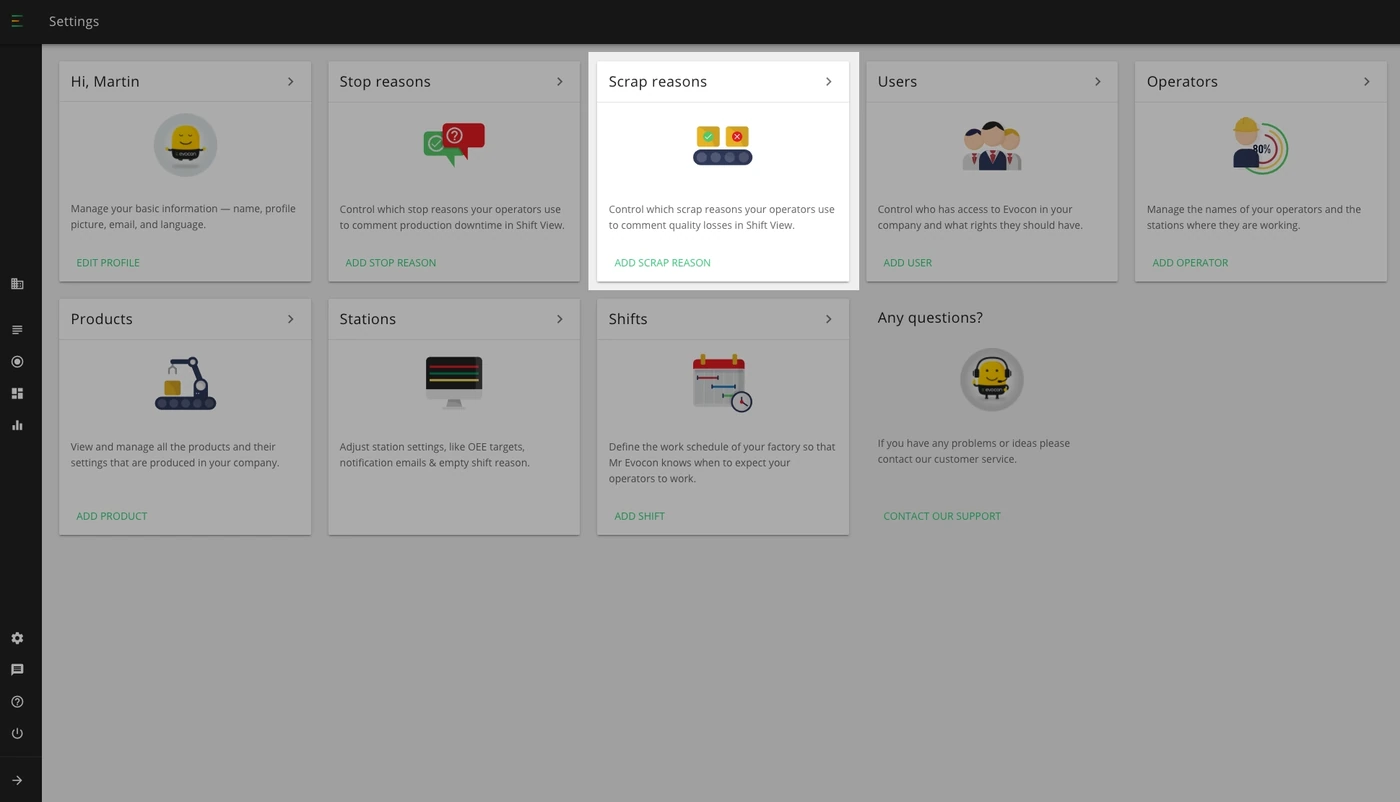
Task: Open the bar chart reports sidebar icon
Action: (17, 425)
